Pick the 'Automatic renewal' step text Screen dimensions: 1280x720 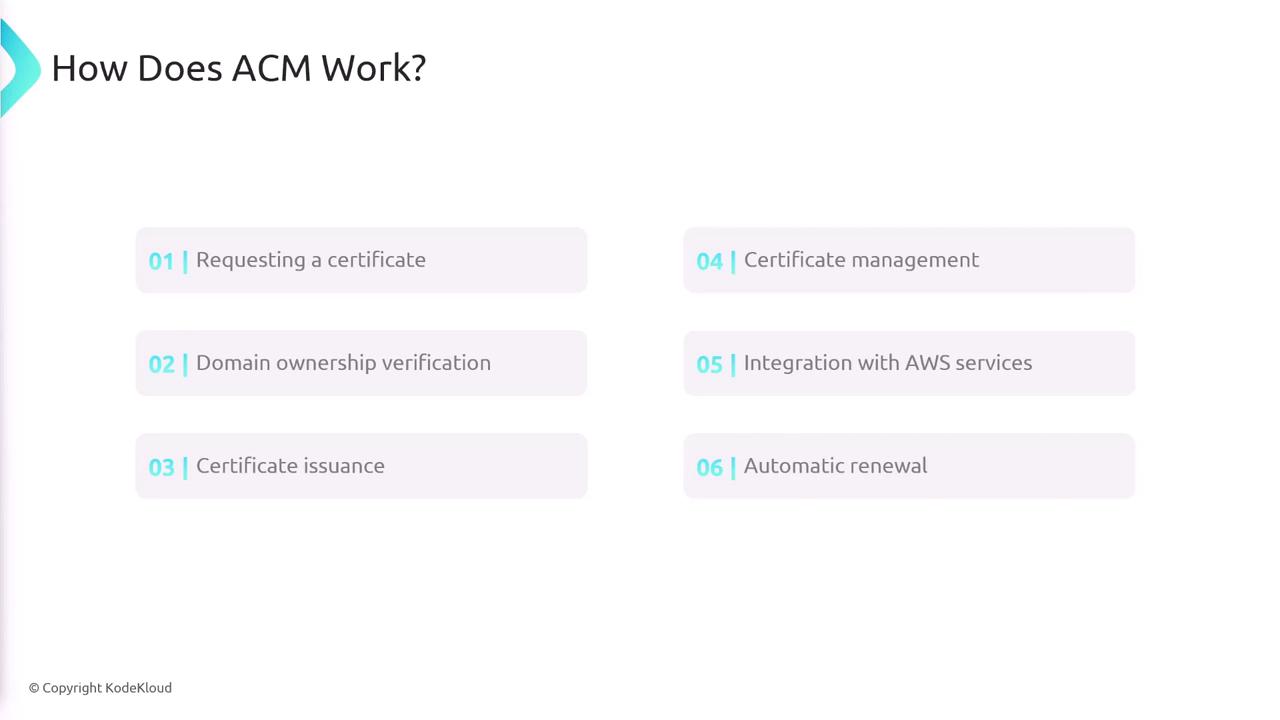[x=835, y=466]
